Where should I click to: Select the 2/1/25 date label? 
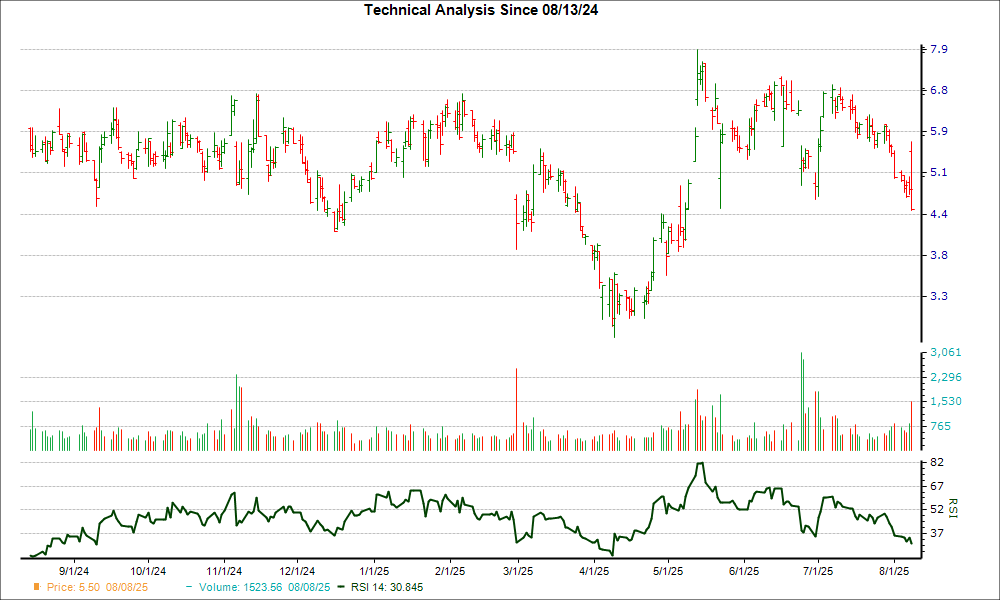pos(450,571)
